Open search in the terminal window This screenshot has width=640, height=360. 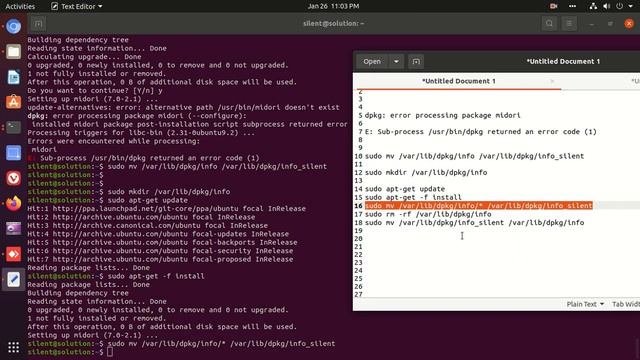[x=549, y=24]
